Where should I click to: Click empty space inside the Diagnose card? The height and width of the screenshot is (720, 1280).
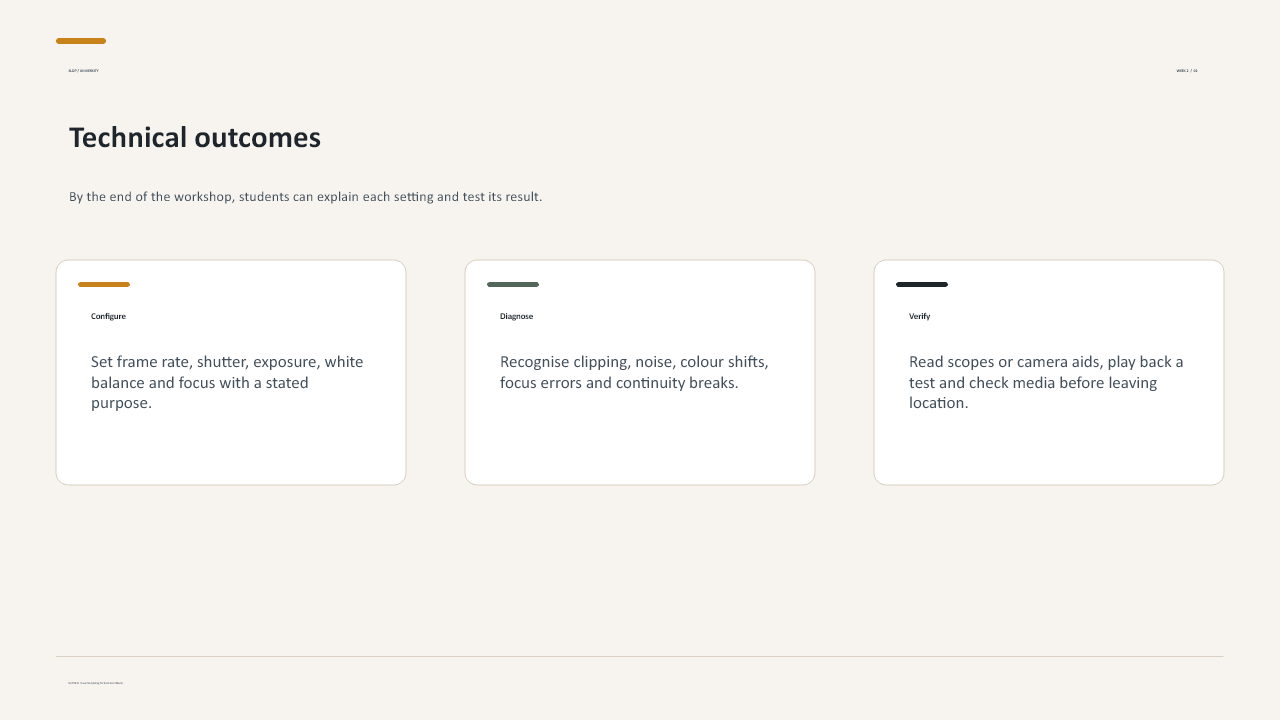(x=640, y=440)
